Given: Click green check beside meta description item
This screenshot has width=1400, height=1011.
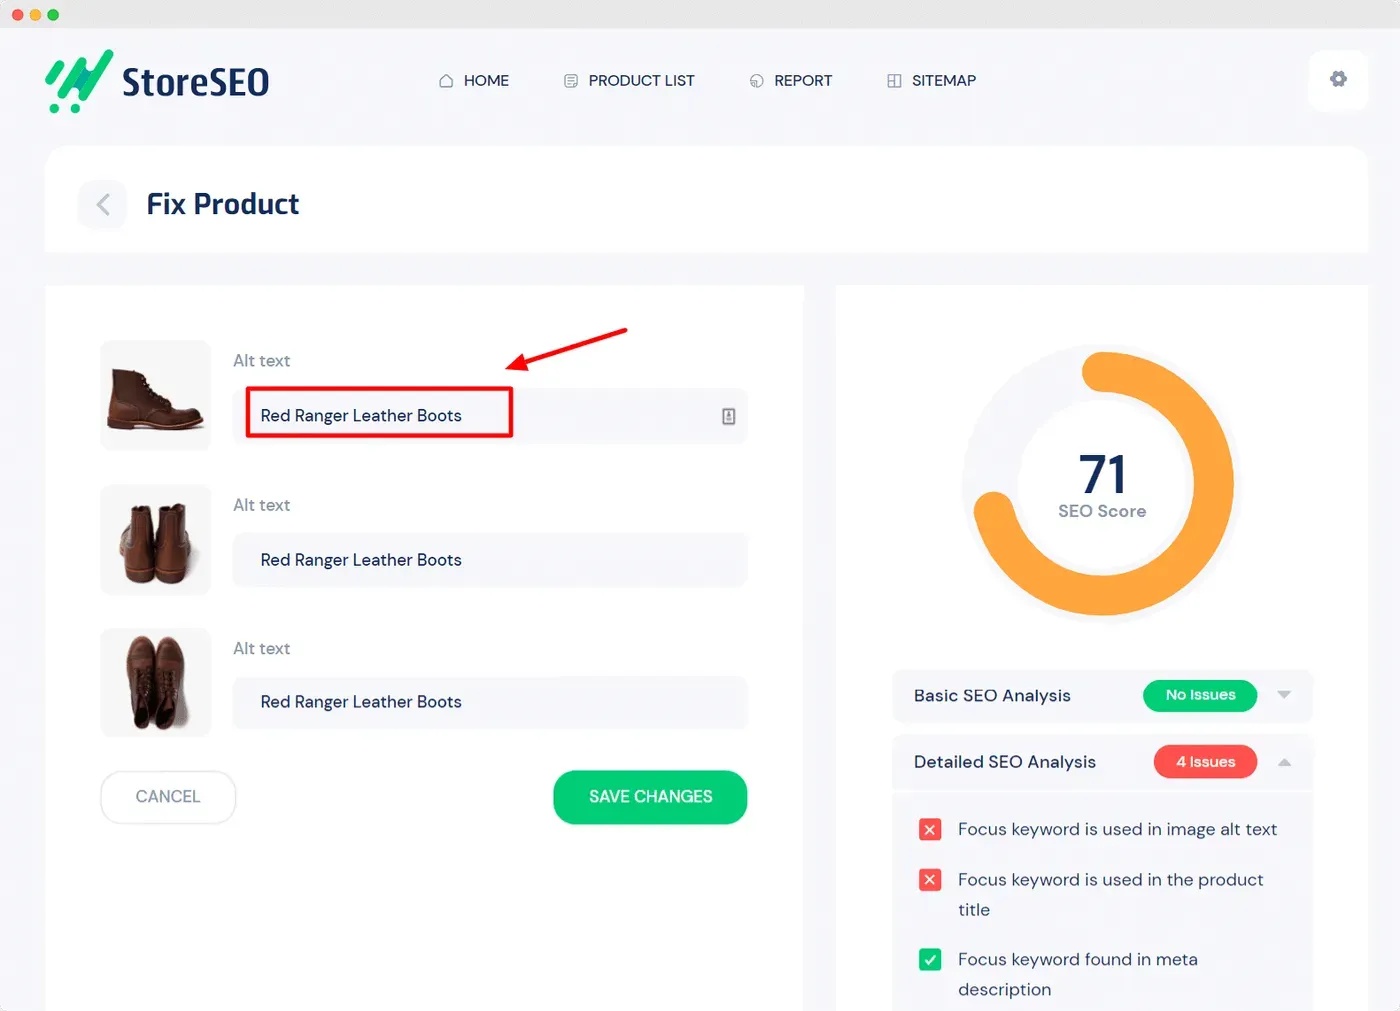Looking at the screenshot, I should [x=930, y=959].
